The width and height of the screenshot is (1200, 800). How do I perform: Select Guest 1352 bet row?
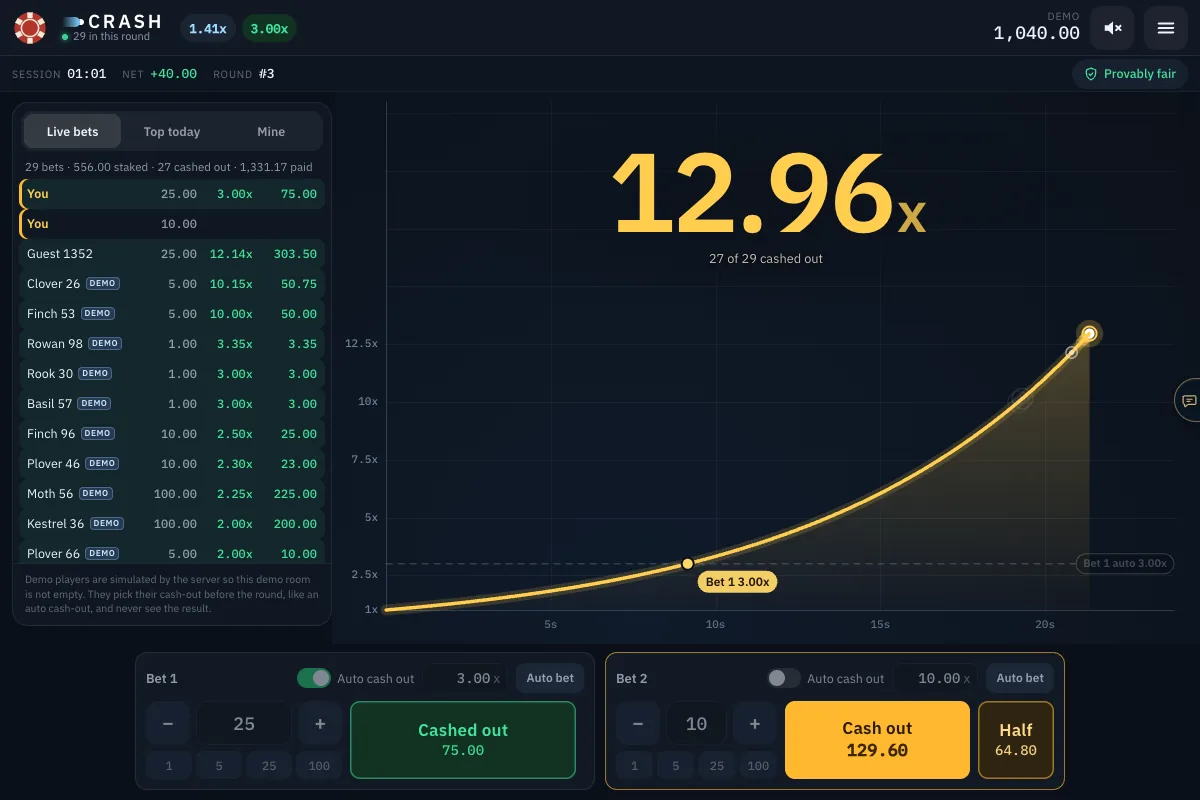coord(172,254)
